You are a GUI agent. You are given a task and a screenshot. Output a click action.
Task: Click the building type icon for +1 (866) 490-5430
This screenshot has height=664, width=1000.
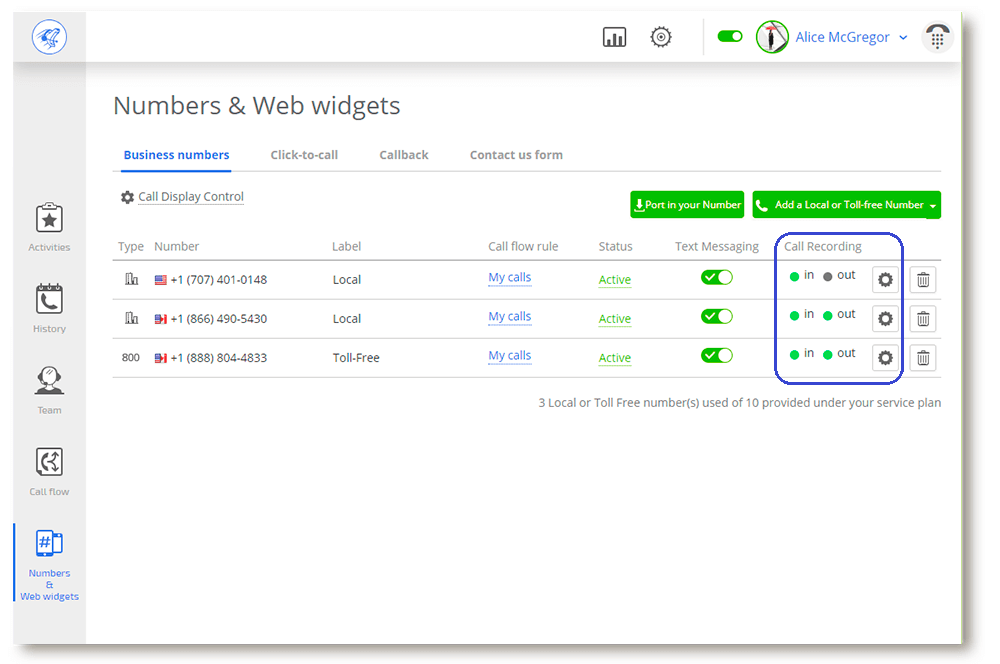pyautogui.click(x=131, y=318)
